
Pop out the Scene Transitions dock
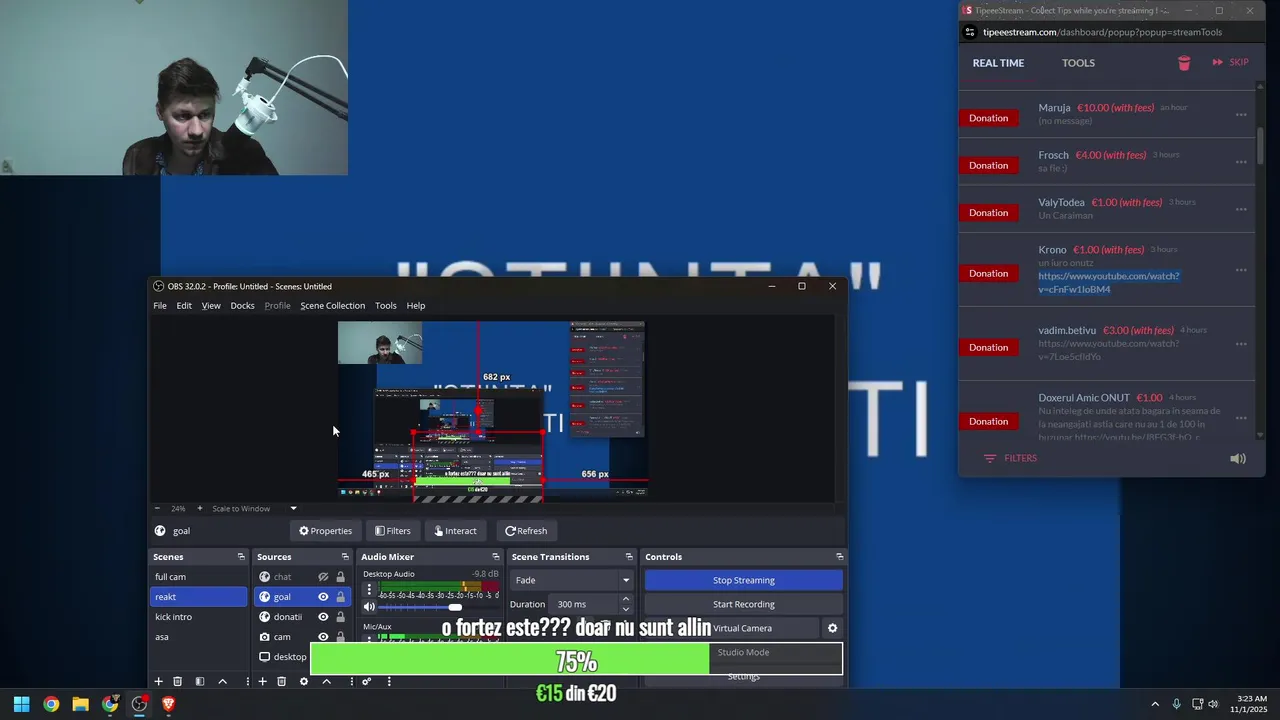(x=629, y=557)
